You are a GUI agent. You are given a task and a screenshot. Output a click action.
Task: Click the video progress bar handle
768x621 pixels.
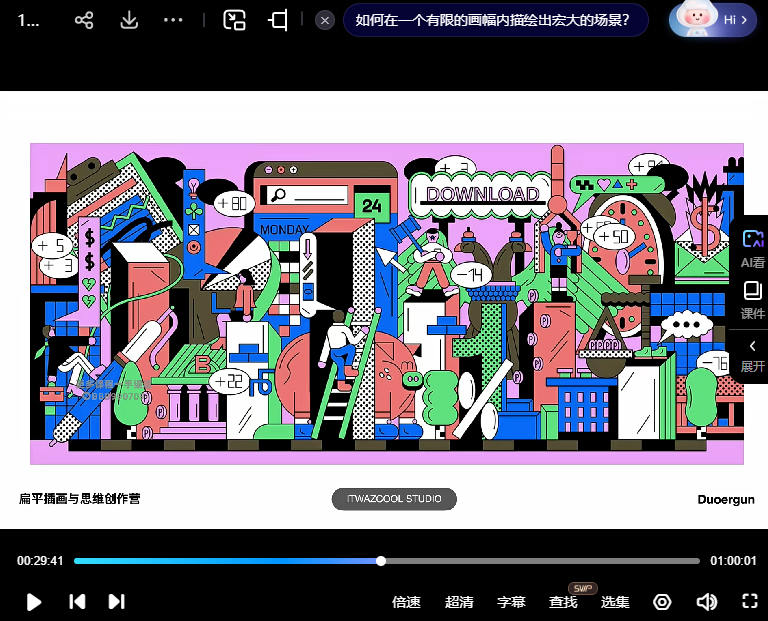381,561
